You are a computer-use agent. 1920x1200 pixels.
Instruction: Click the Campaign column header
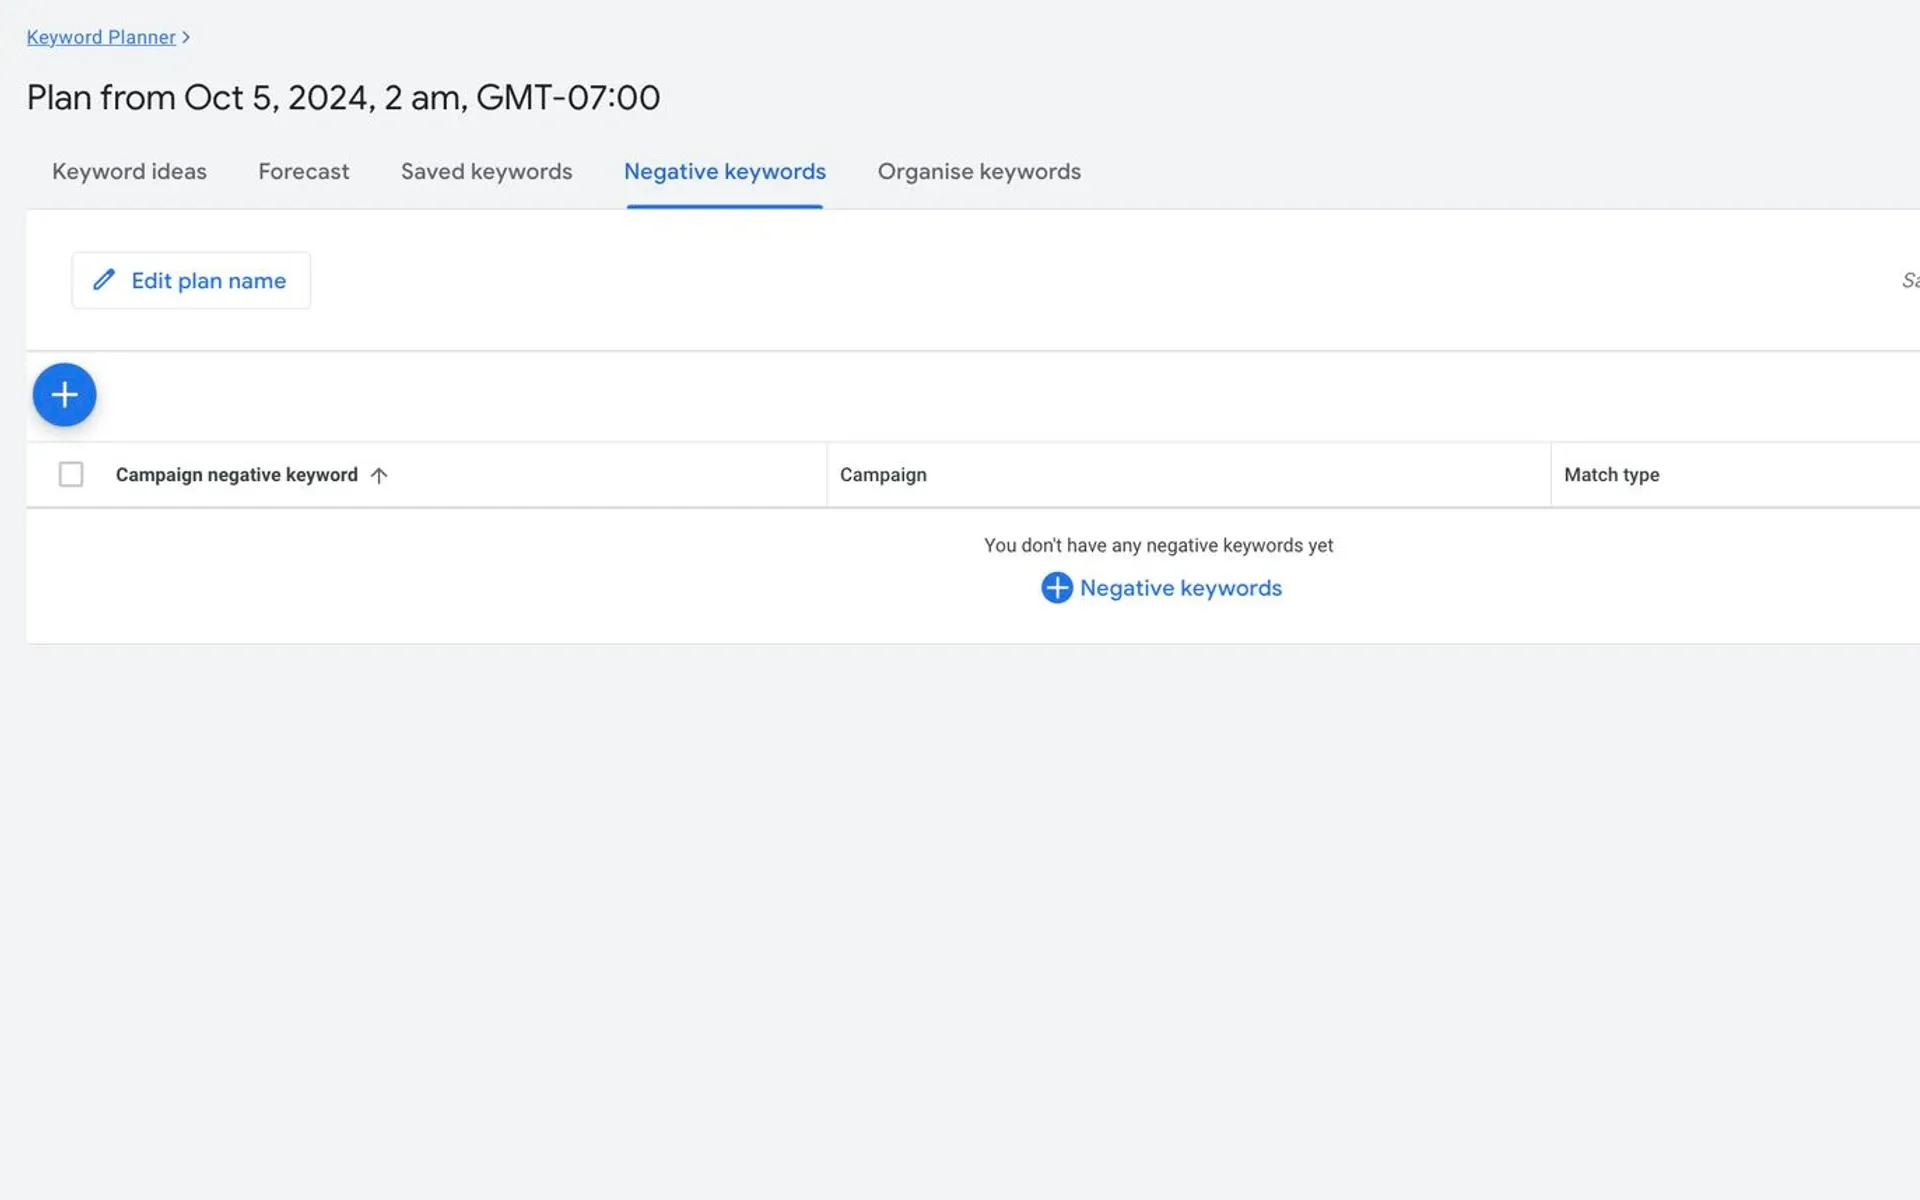883,474
